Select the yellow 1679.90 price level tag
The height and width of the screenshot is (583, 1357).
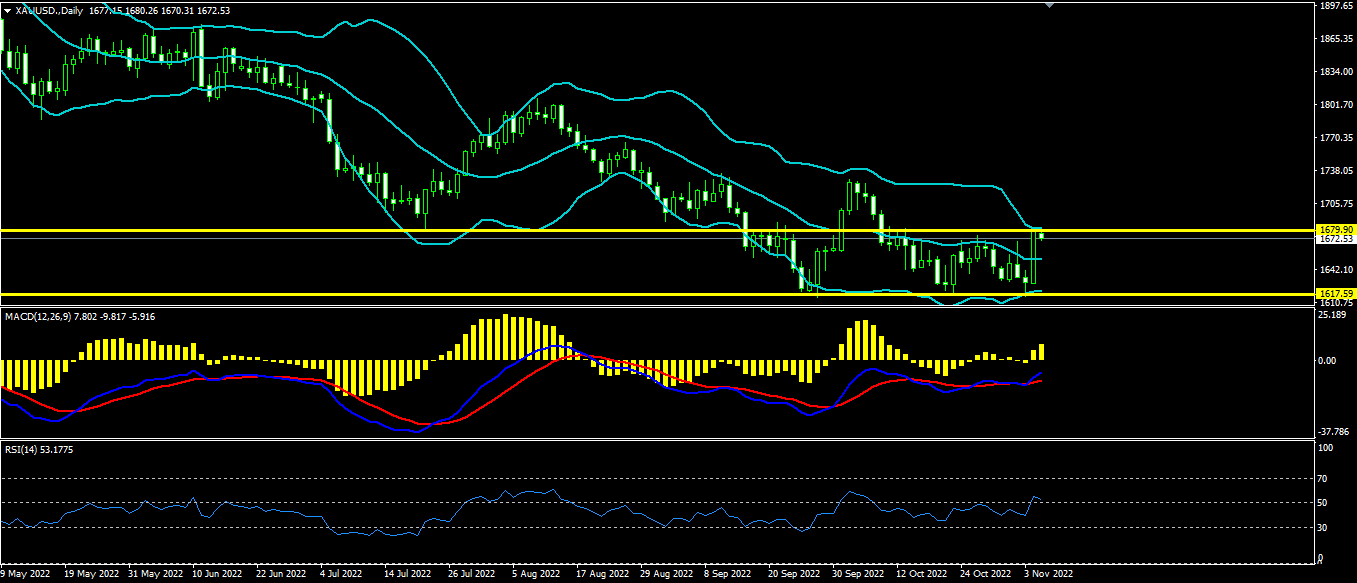pos(1335,230)
